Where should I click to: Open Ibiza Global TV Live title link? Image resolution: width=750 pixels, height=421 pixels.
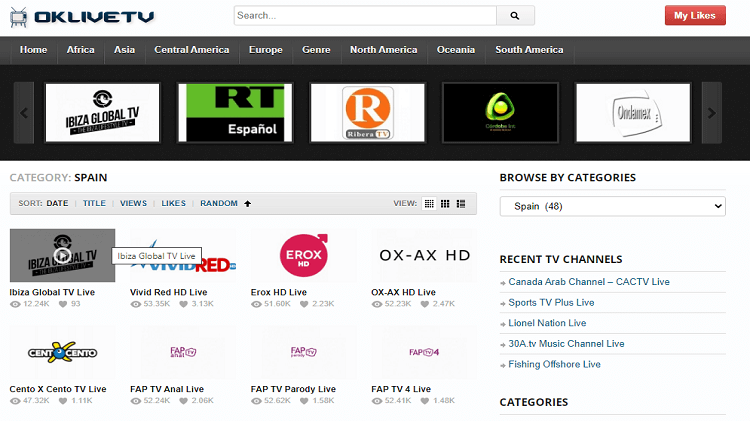point(52,292)
